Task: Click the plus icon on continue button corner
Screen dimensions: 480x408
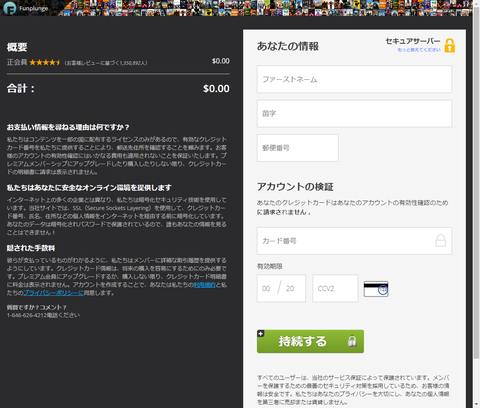Action: tap(261, 333)
